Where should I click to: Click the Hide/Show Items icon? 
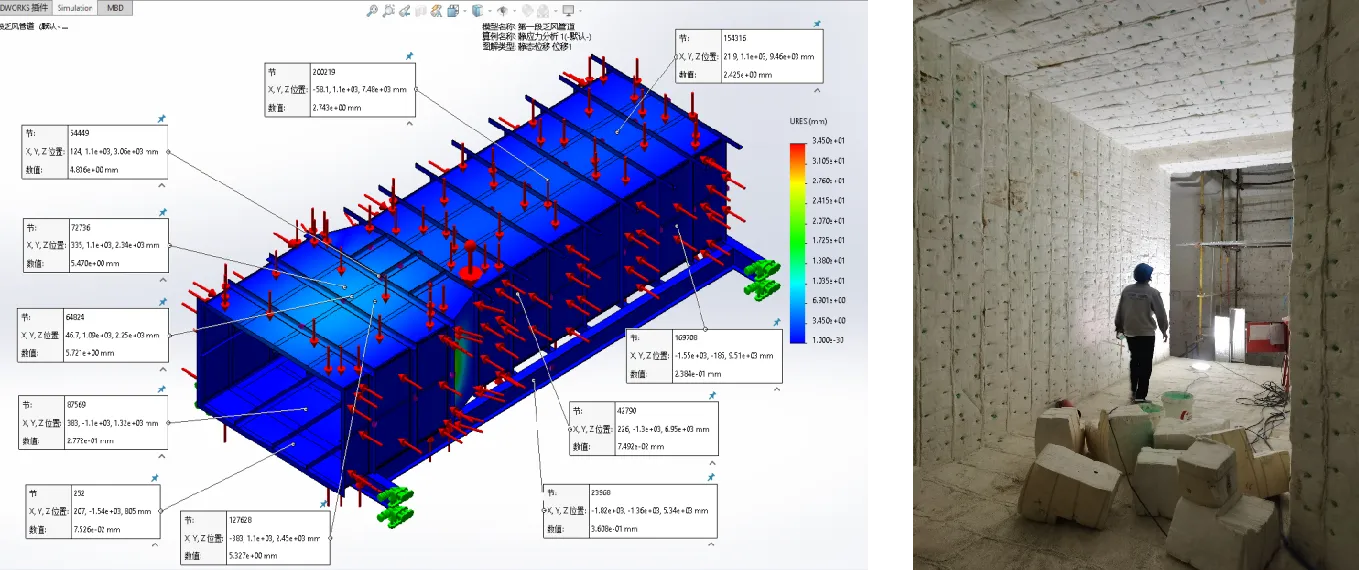[502, 10]
